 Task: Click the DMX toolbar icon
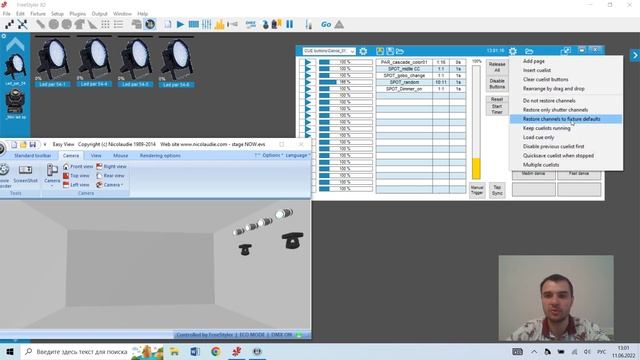[251, 24]
